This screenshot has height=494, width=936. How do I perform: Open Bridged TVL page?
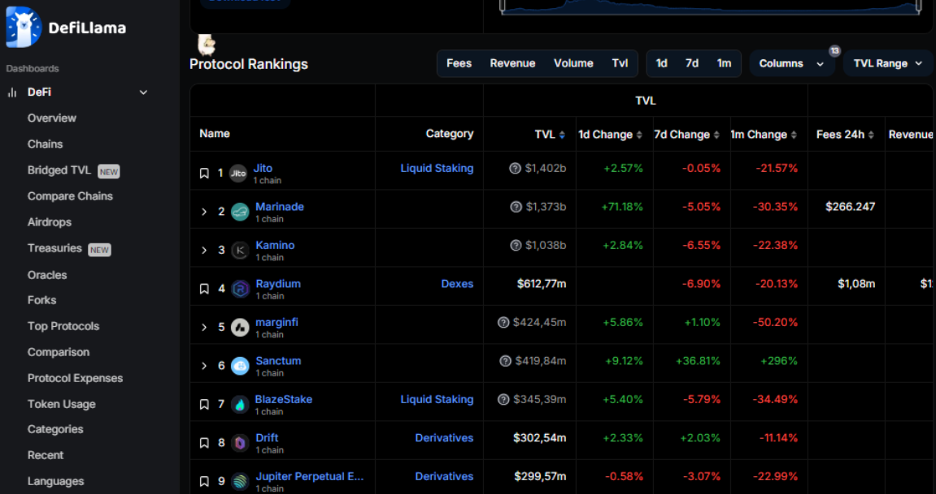[59, 170]
